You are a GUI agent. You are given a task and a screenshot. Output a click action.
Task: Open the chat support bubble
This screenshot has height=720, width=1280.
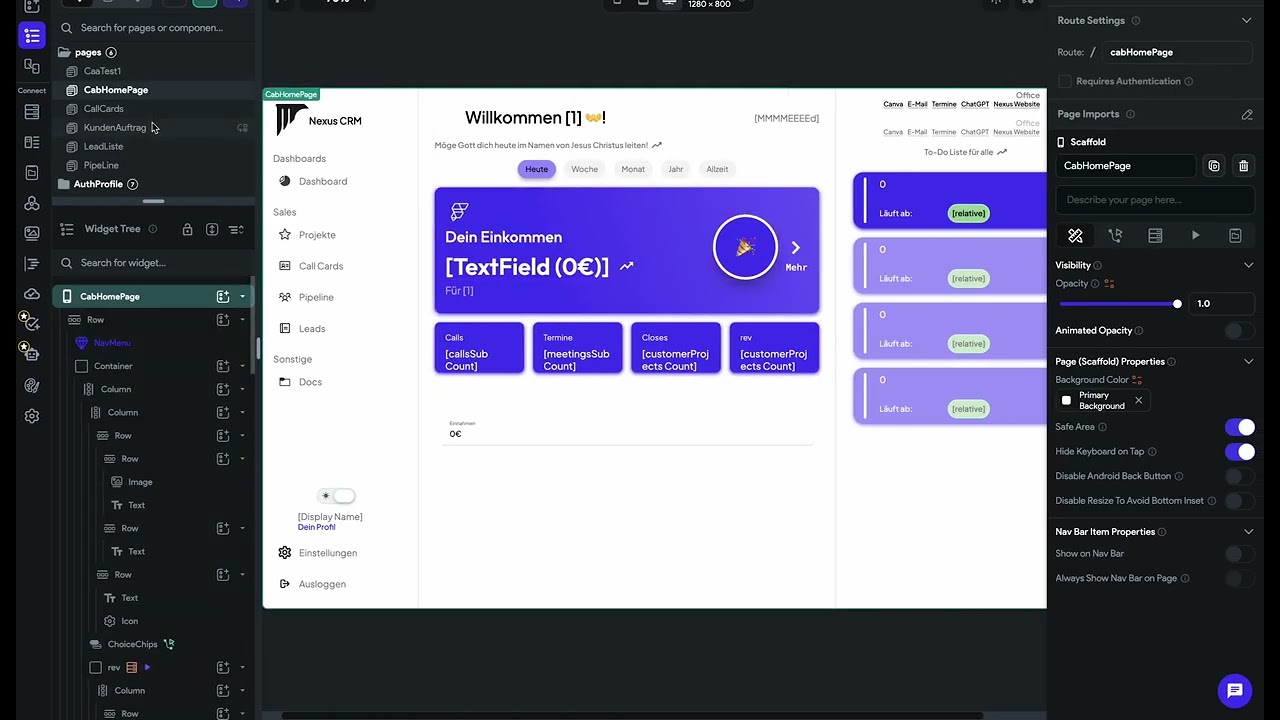click(1235, 690)
